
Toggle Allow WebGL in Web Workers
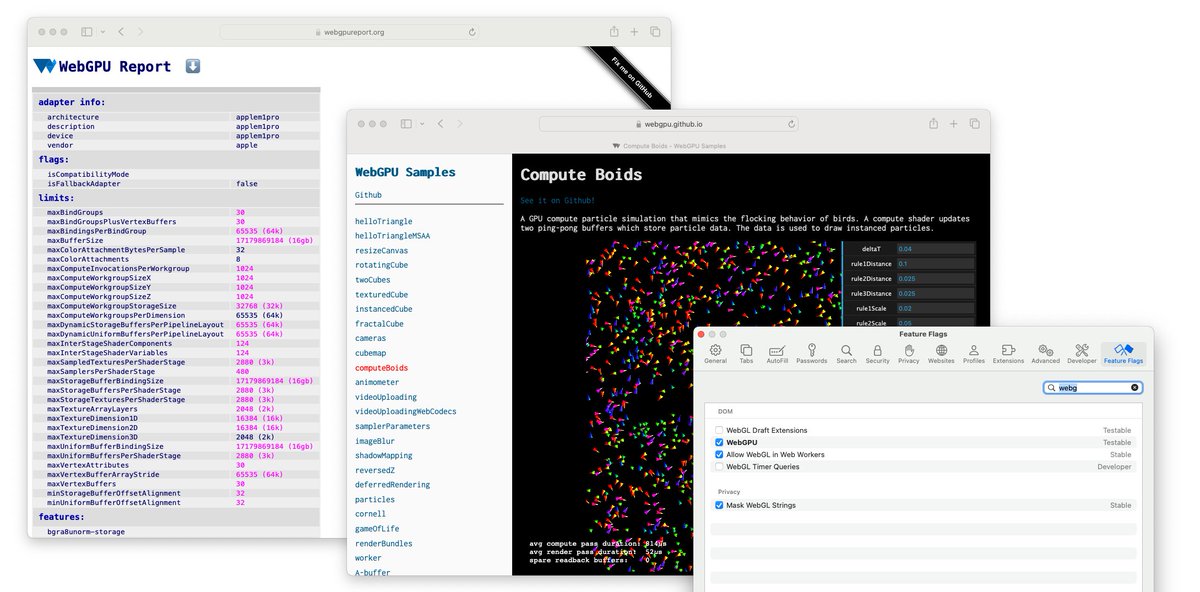719,454
